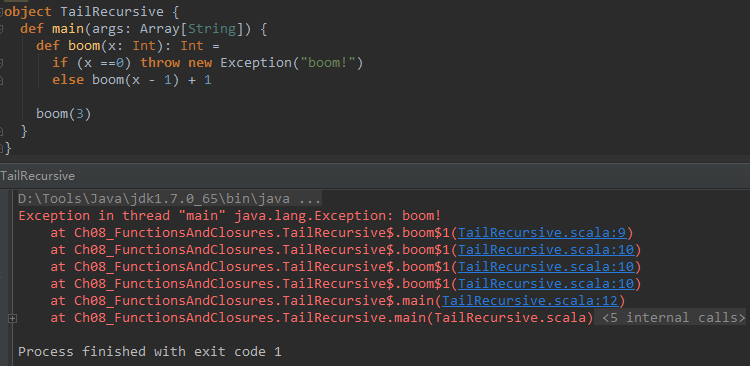Collapse the 'def main' fold marker
Viewport: 750px width, 366px height.
[1, 29]
